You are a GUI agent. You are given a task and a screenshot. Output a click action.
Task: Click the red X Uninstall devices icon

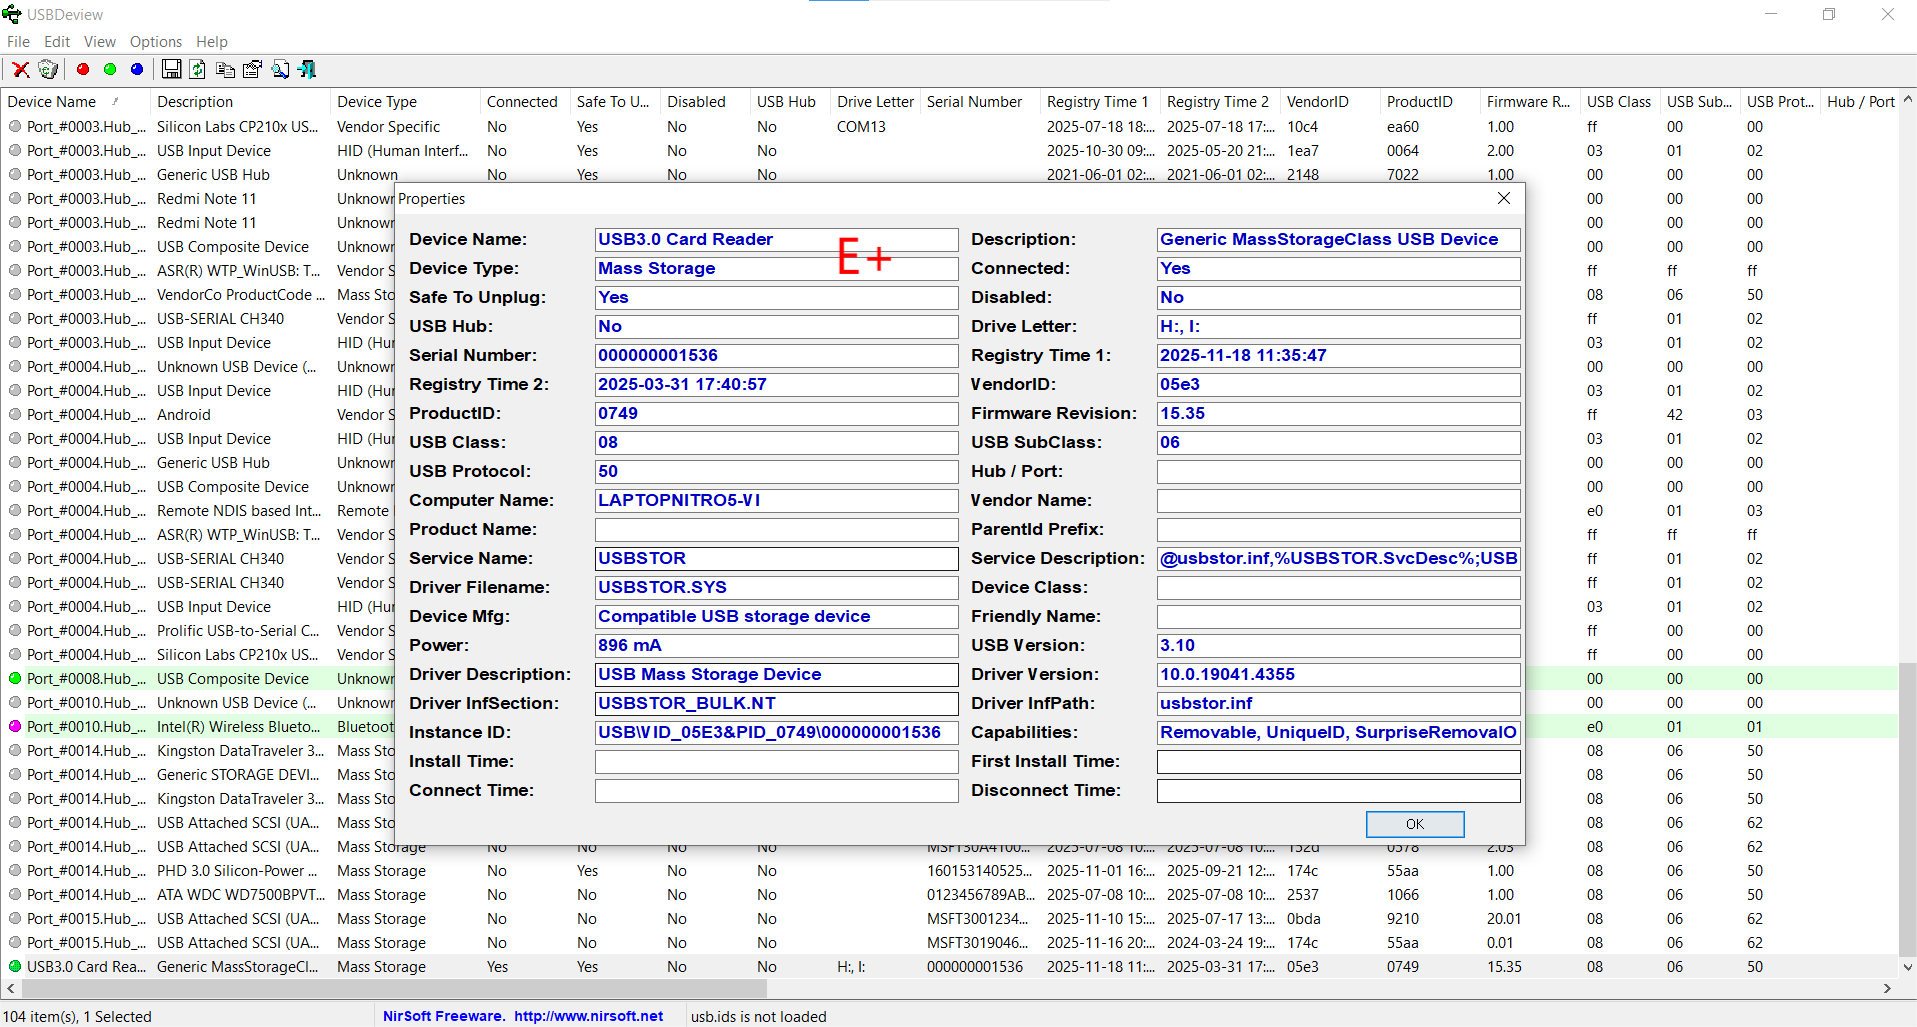click(x=20, y=69)
